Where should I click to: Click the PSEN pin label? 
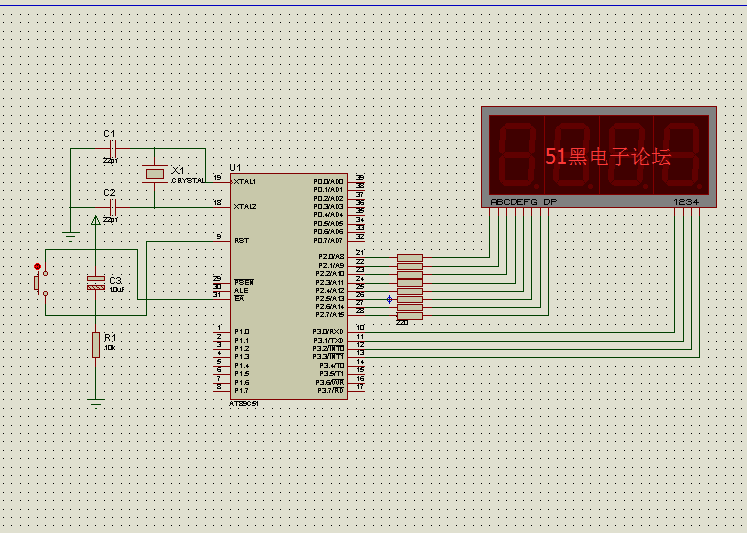[244, 282]
